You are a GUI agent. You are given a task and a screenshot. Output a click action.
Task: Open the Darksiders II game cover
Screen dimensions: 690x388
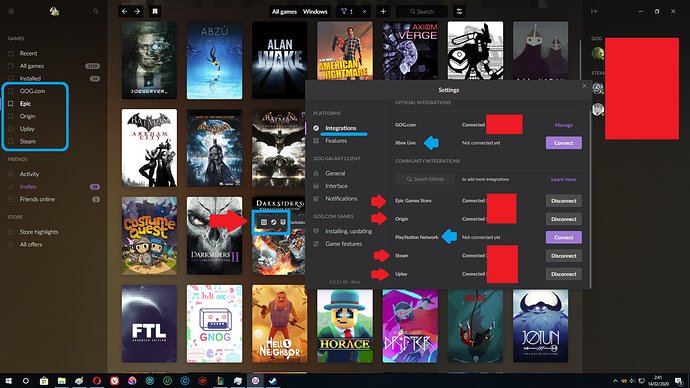214,236
